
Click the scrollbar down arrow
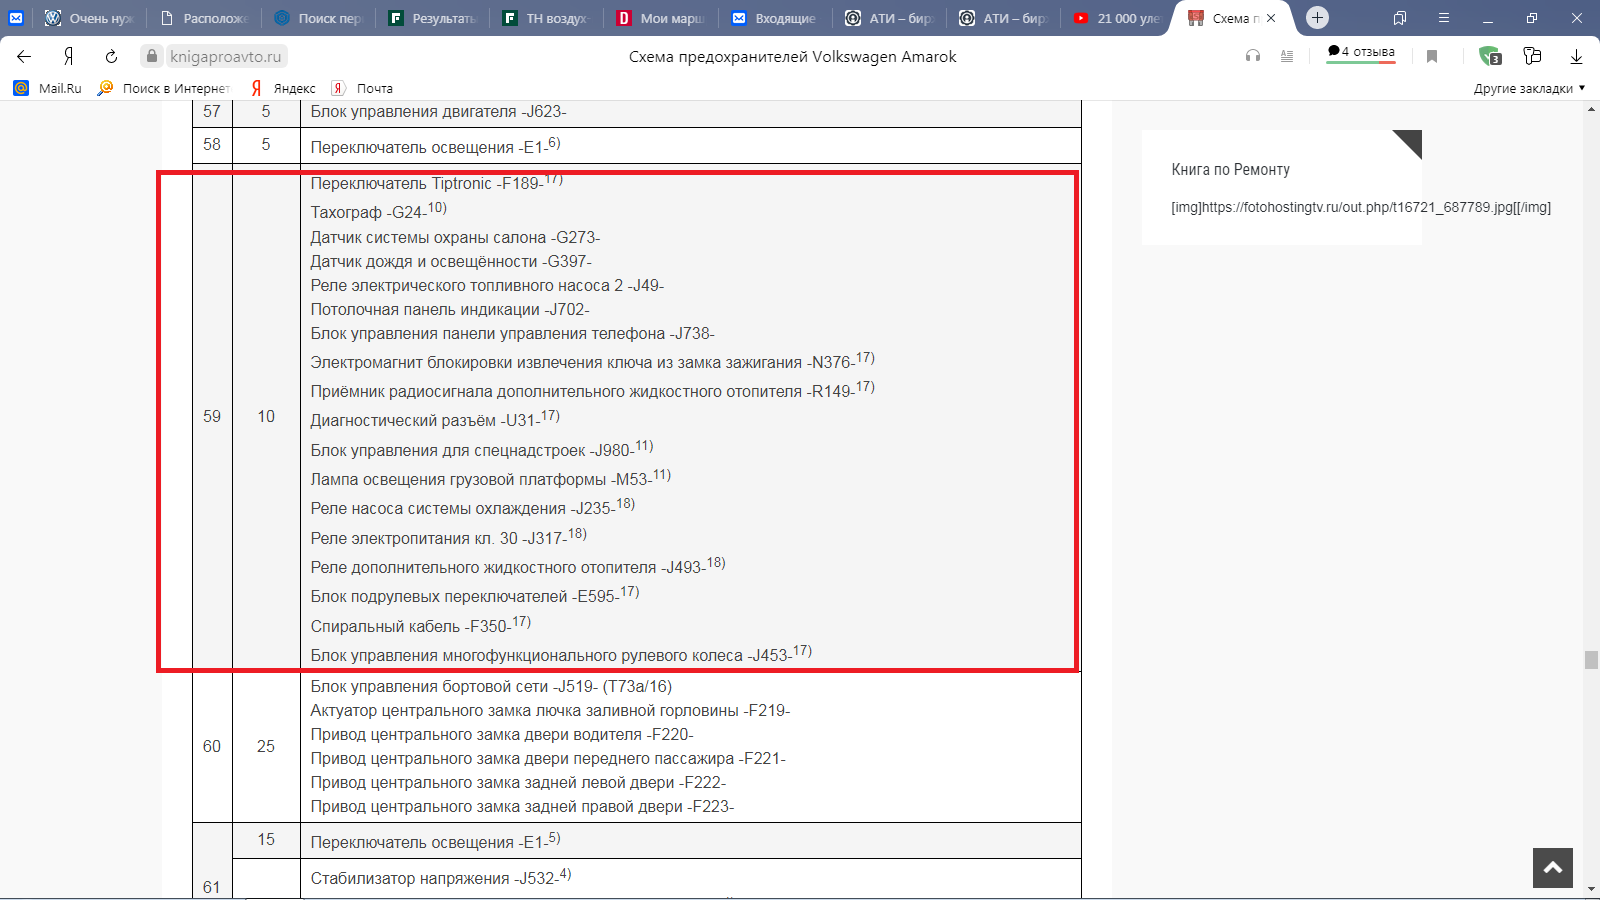pyautogui.click(x=1591, y=888)
